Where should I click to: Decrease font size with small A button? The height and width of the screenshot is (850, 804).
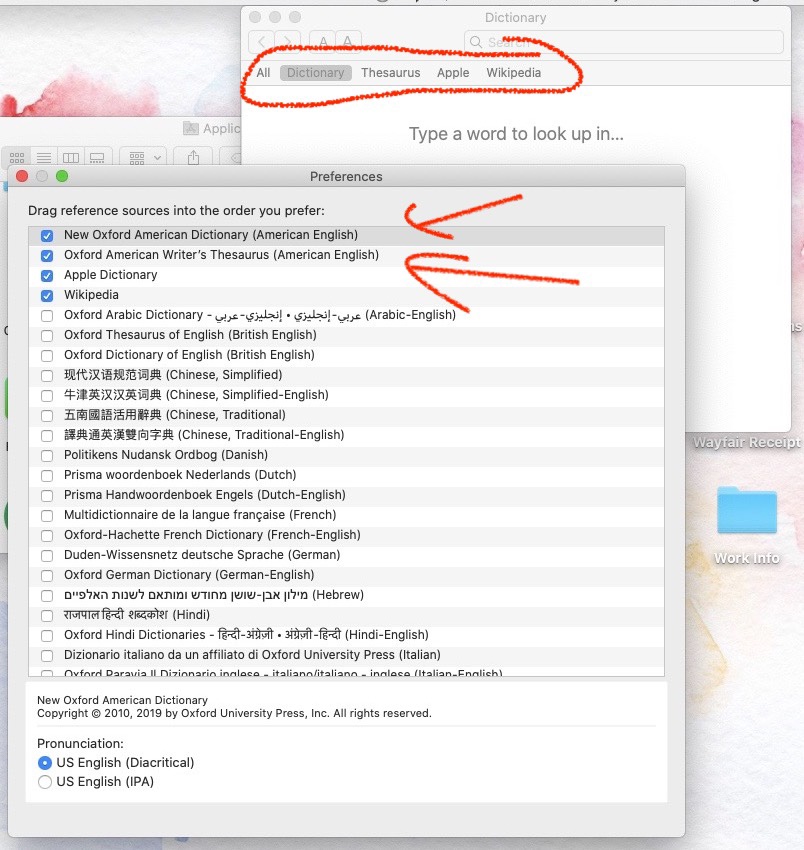pos(323,42)
